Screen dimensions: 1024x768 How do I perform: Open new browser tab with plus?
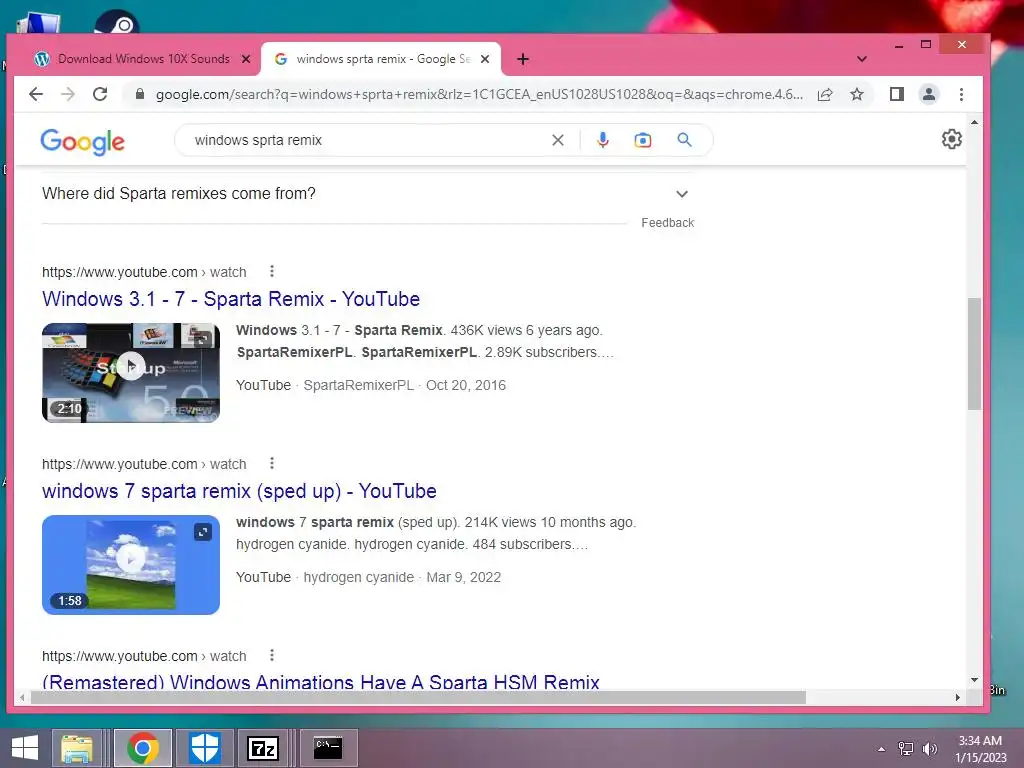pos(522,59)
